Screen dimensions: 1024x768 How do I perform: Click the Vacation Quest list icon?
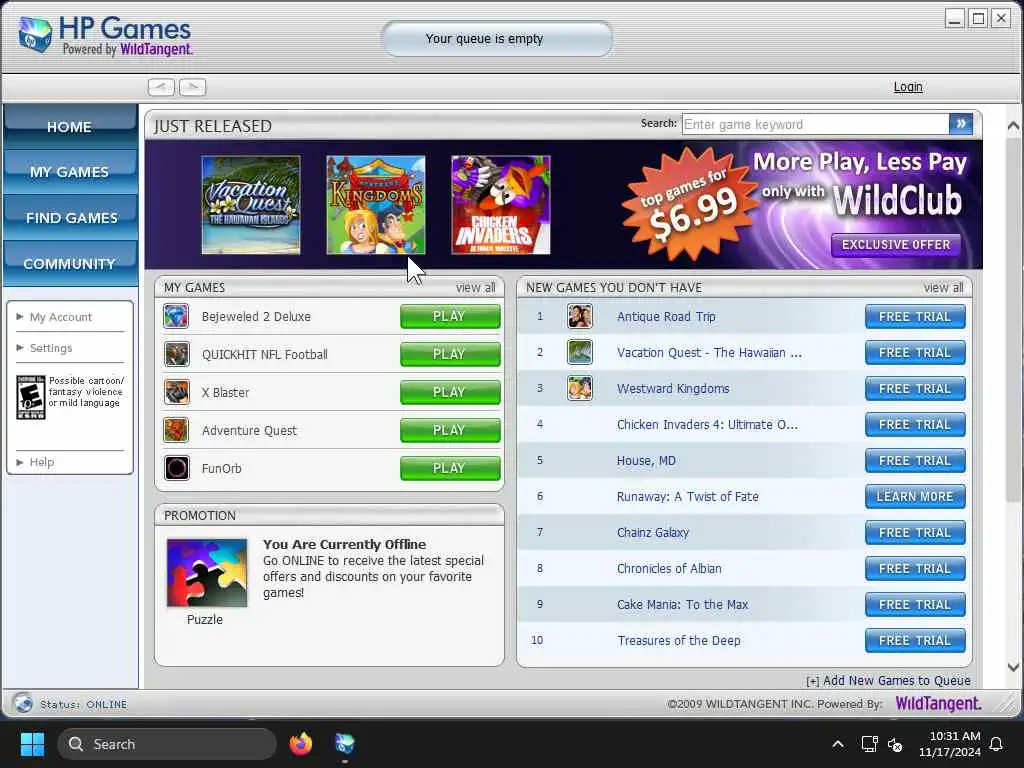point(579,353)
